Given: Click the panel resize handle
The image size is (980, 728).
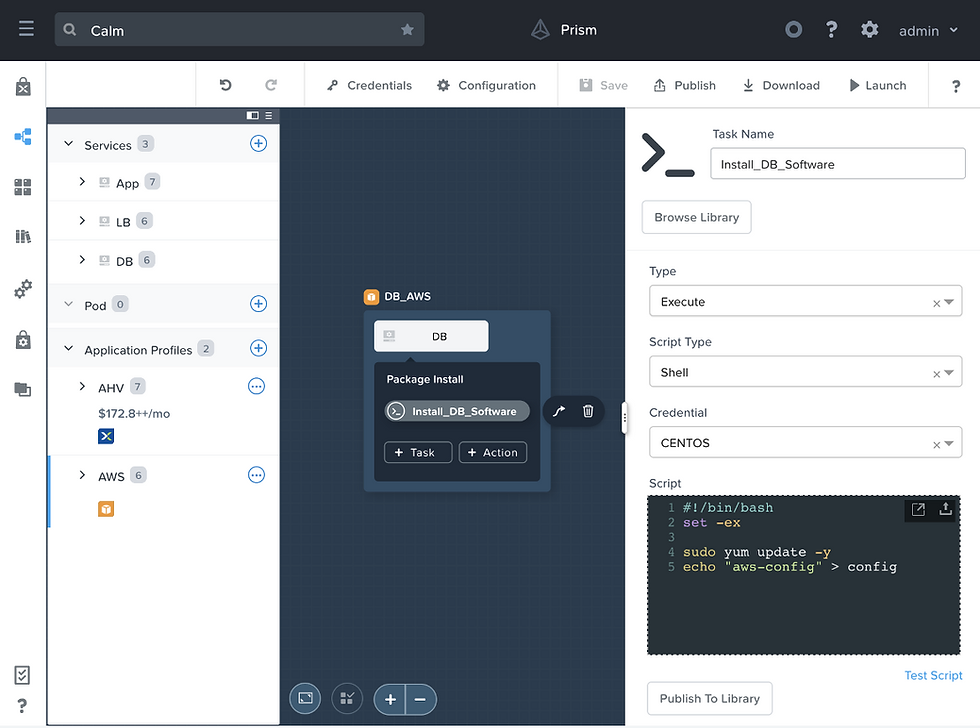Looking at the screenshot, I should (x=624, y=418).
